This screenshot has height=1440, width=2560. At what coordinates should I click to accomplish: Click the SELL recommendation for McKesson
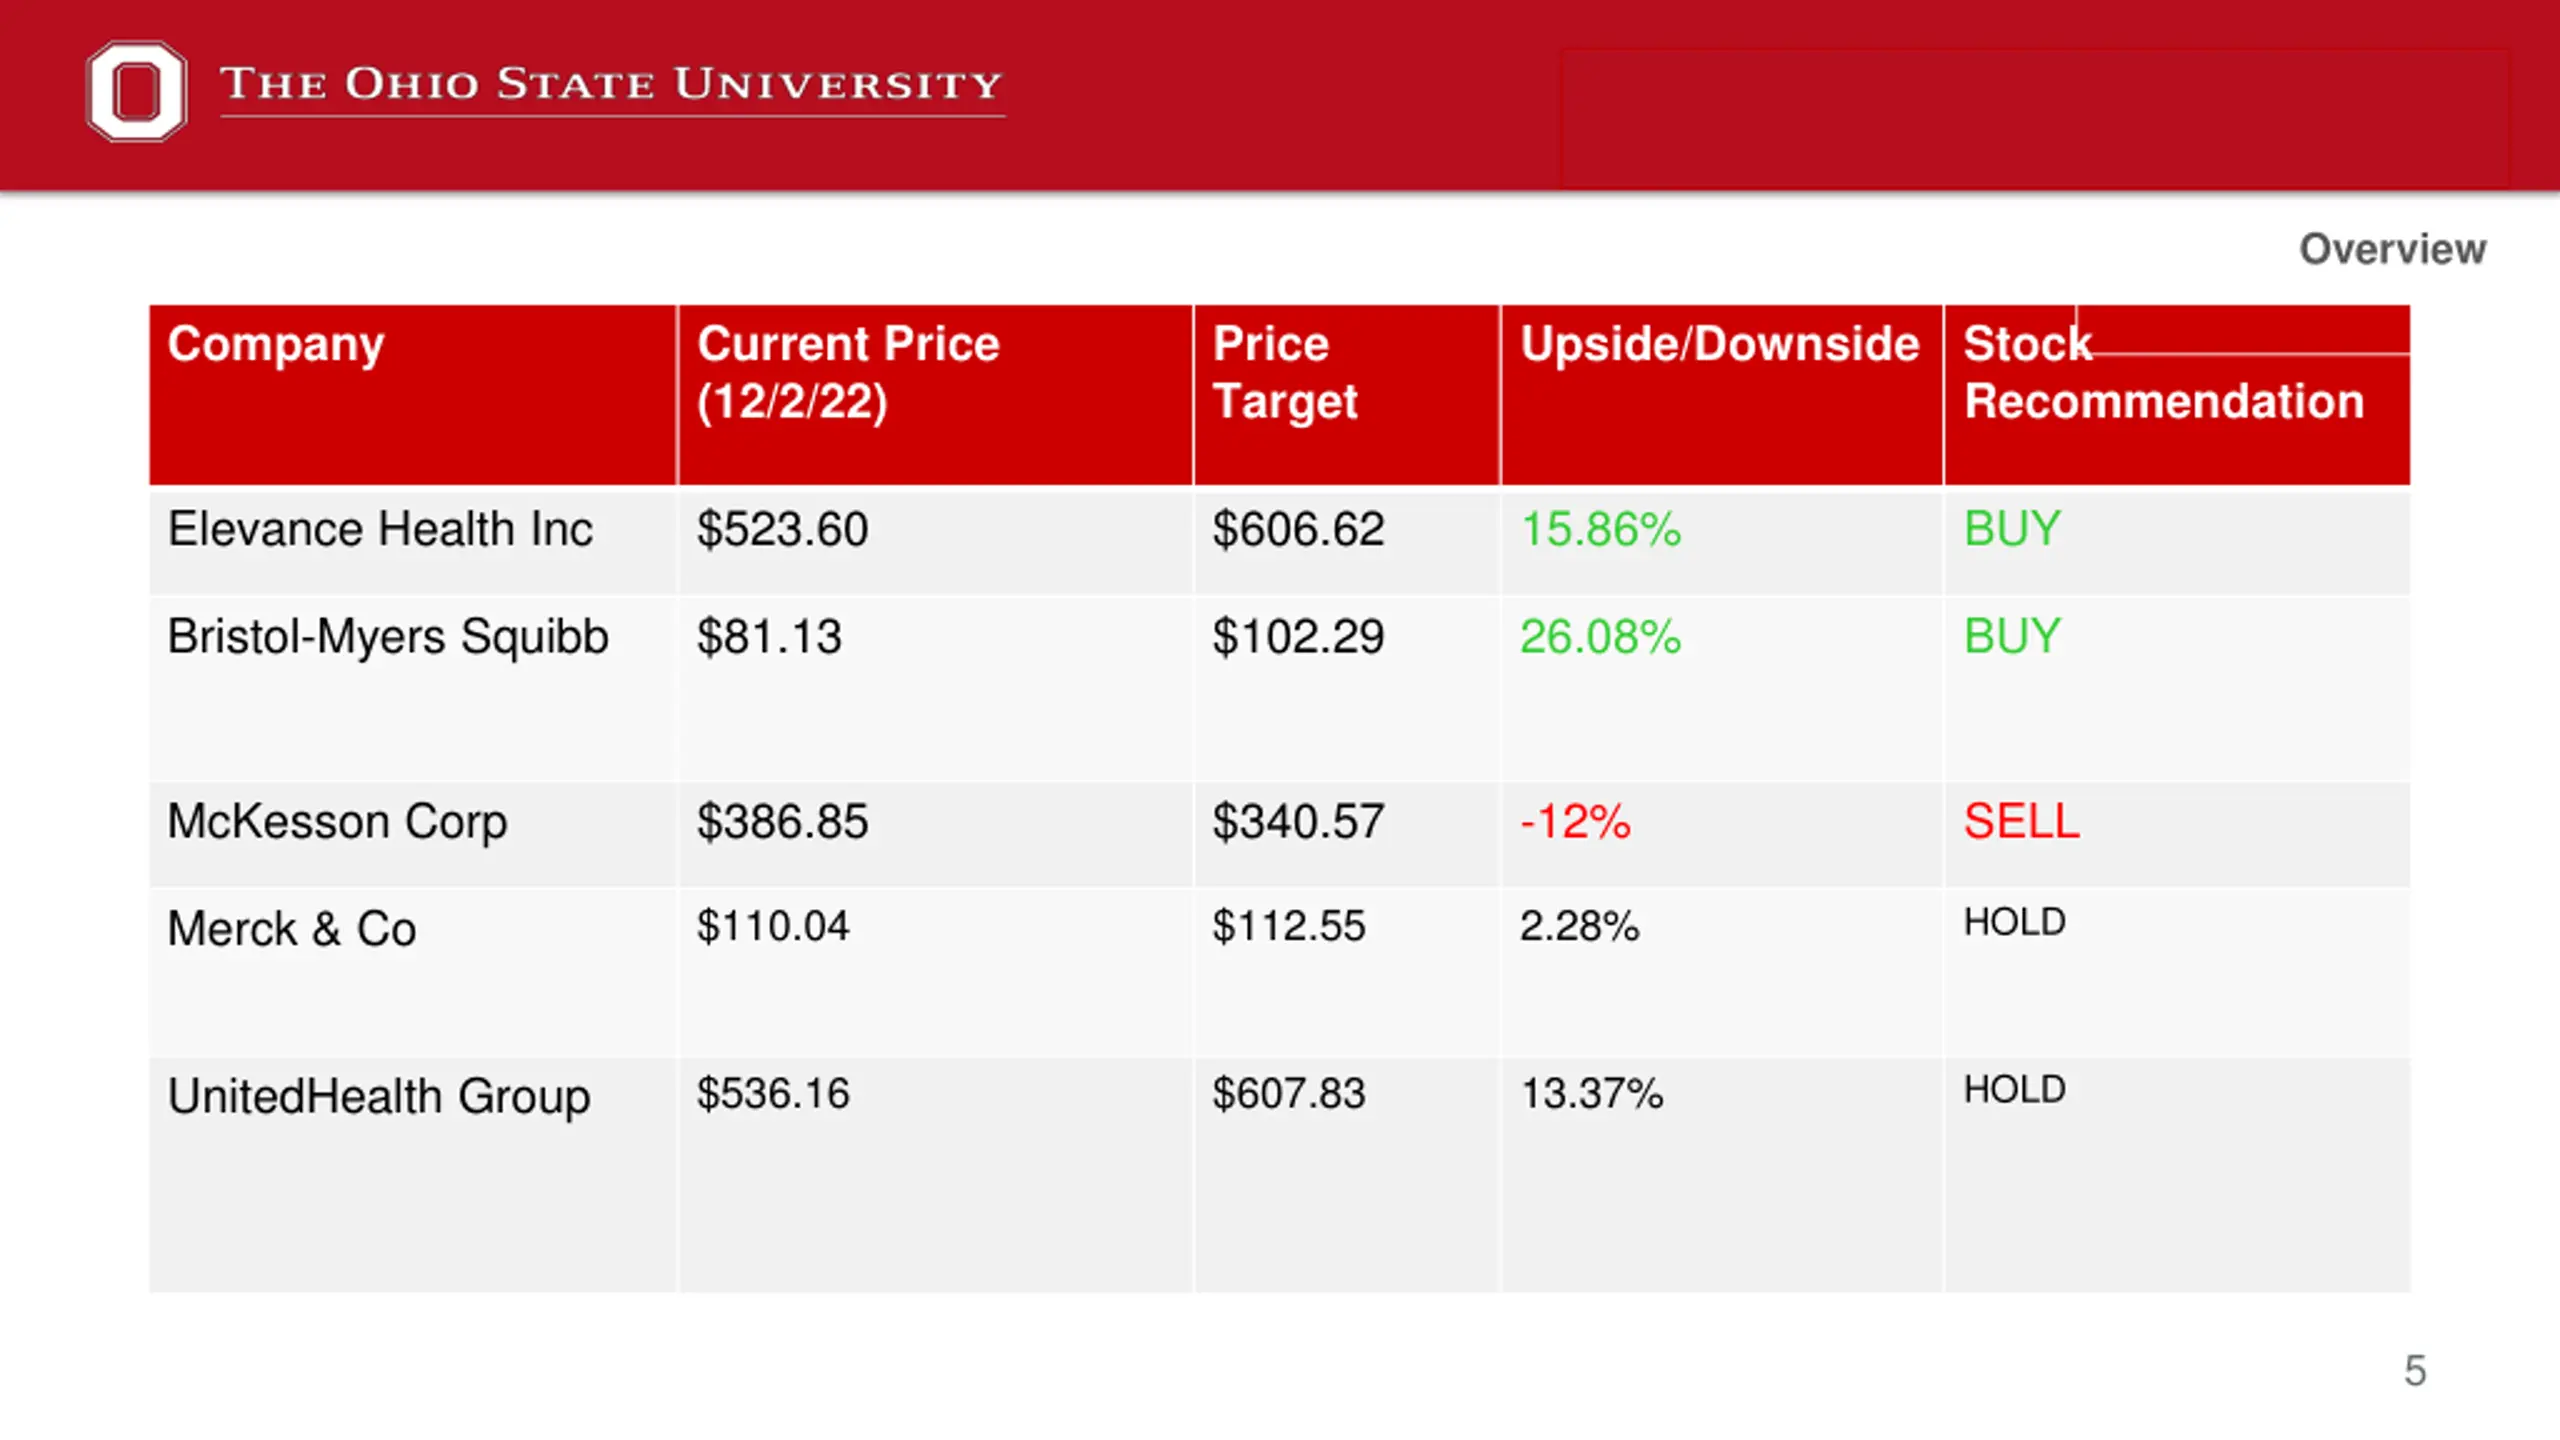(2021, 821)
